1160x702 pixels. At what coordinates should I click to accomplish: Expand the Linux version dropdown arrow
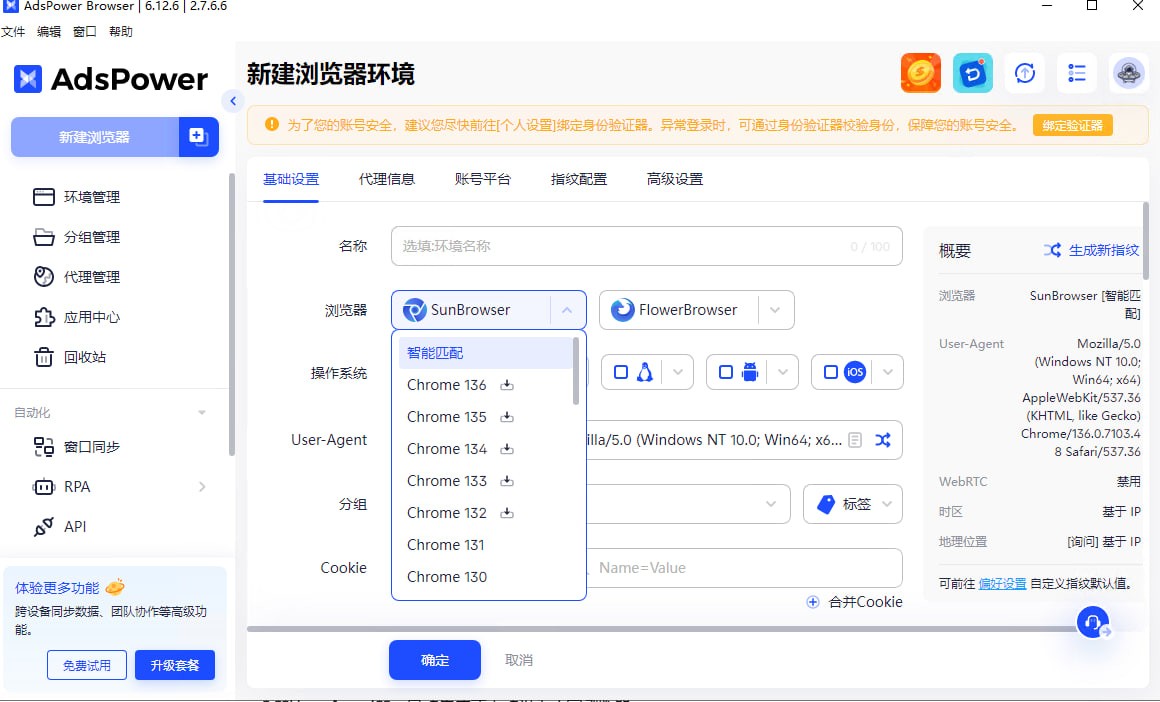point(678,372)
